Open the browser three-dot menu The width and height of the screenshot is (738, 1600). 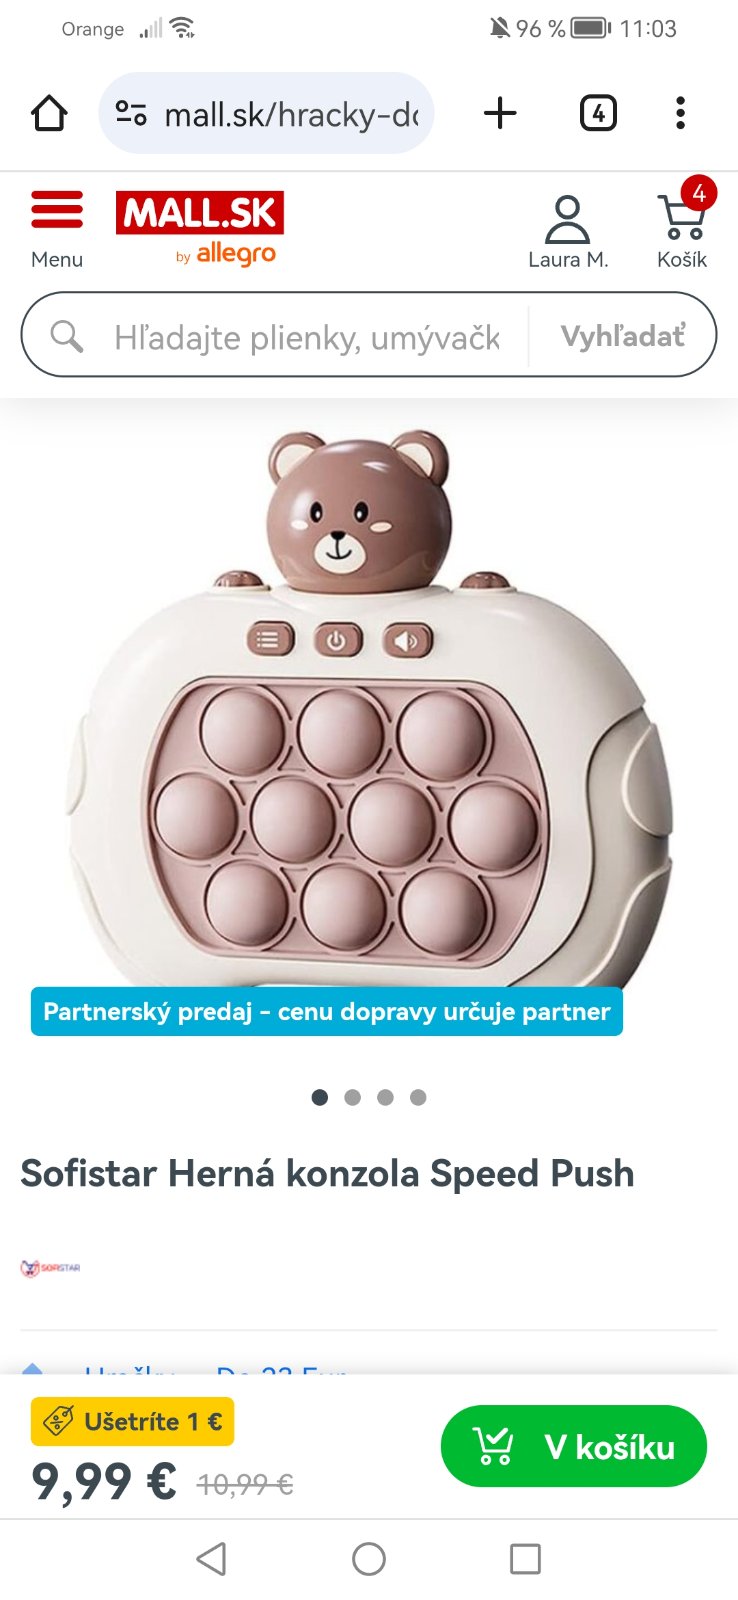680,113
